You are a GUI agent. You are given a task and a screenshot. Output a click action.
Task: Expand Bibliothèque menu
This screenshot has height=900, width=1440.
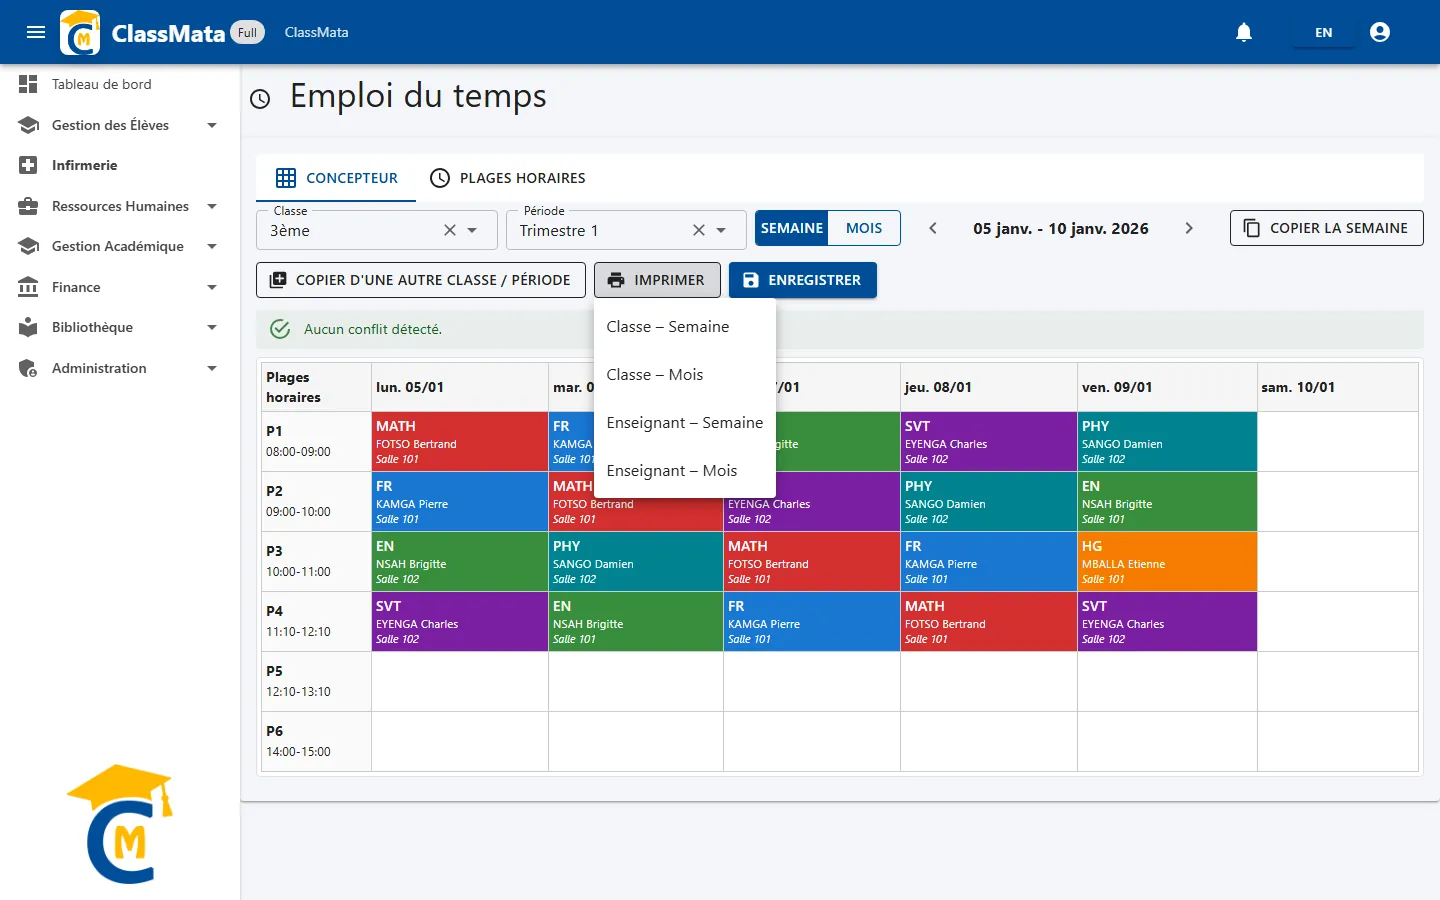120,328
